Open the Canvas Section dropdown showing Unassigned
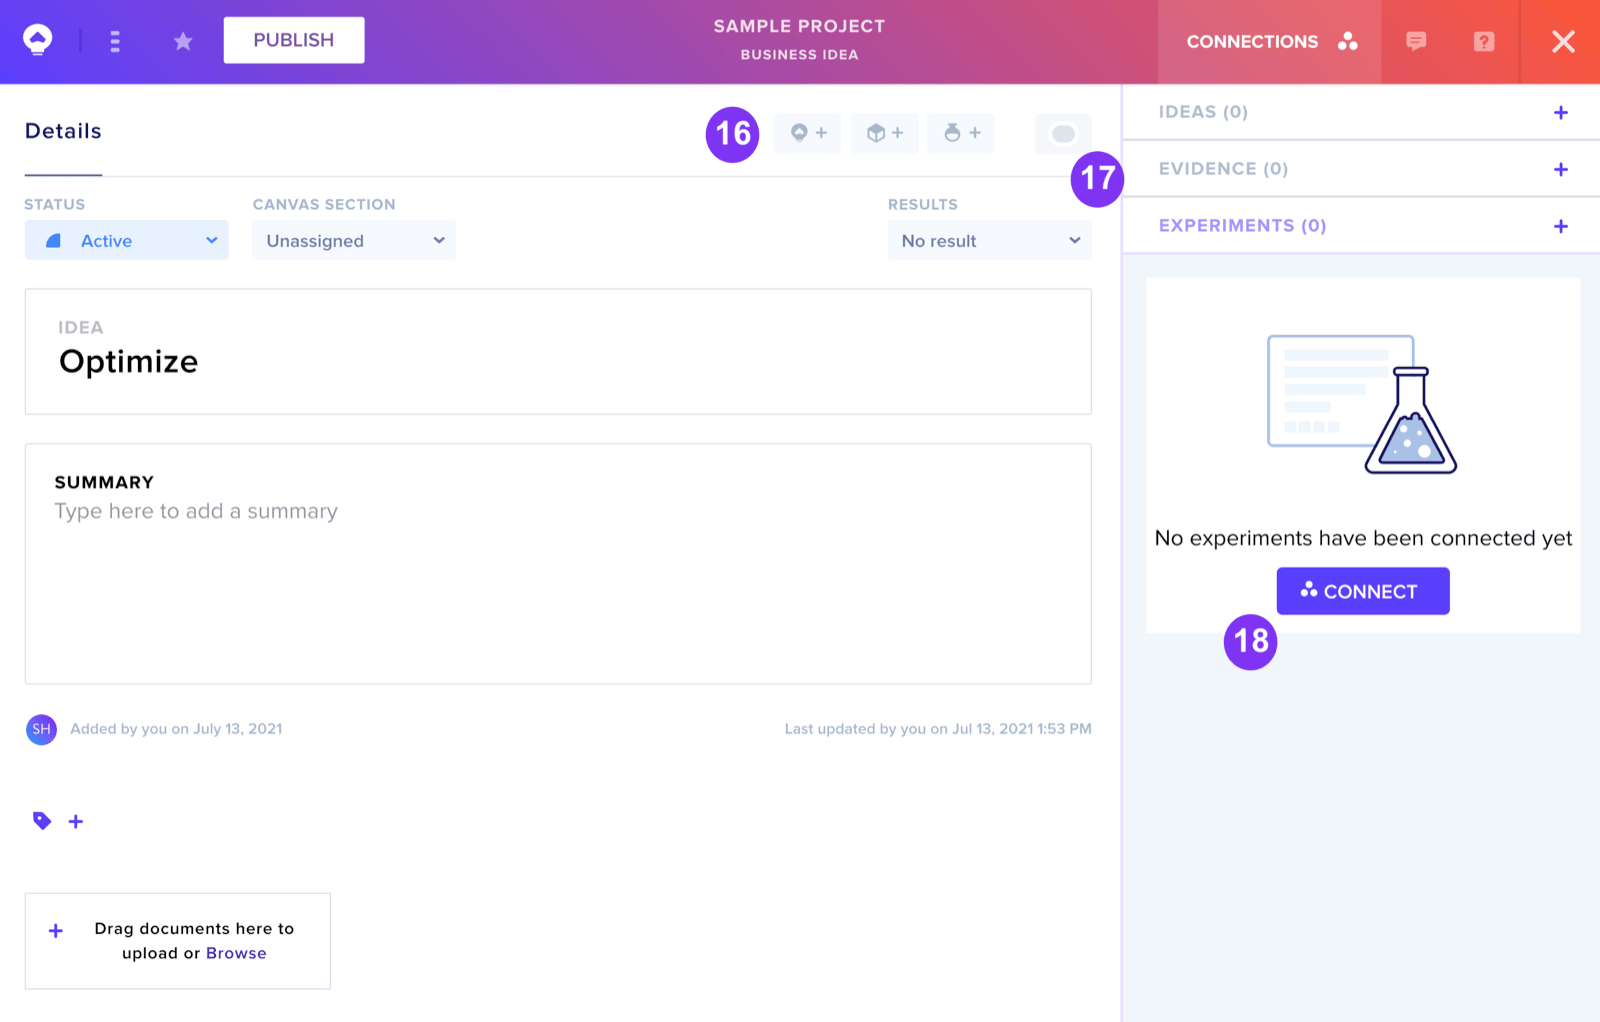Image resolution: width=1600 pixels, height=1022 pixels. pyautogui.click(x=354, y=241)
